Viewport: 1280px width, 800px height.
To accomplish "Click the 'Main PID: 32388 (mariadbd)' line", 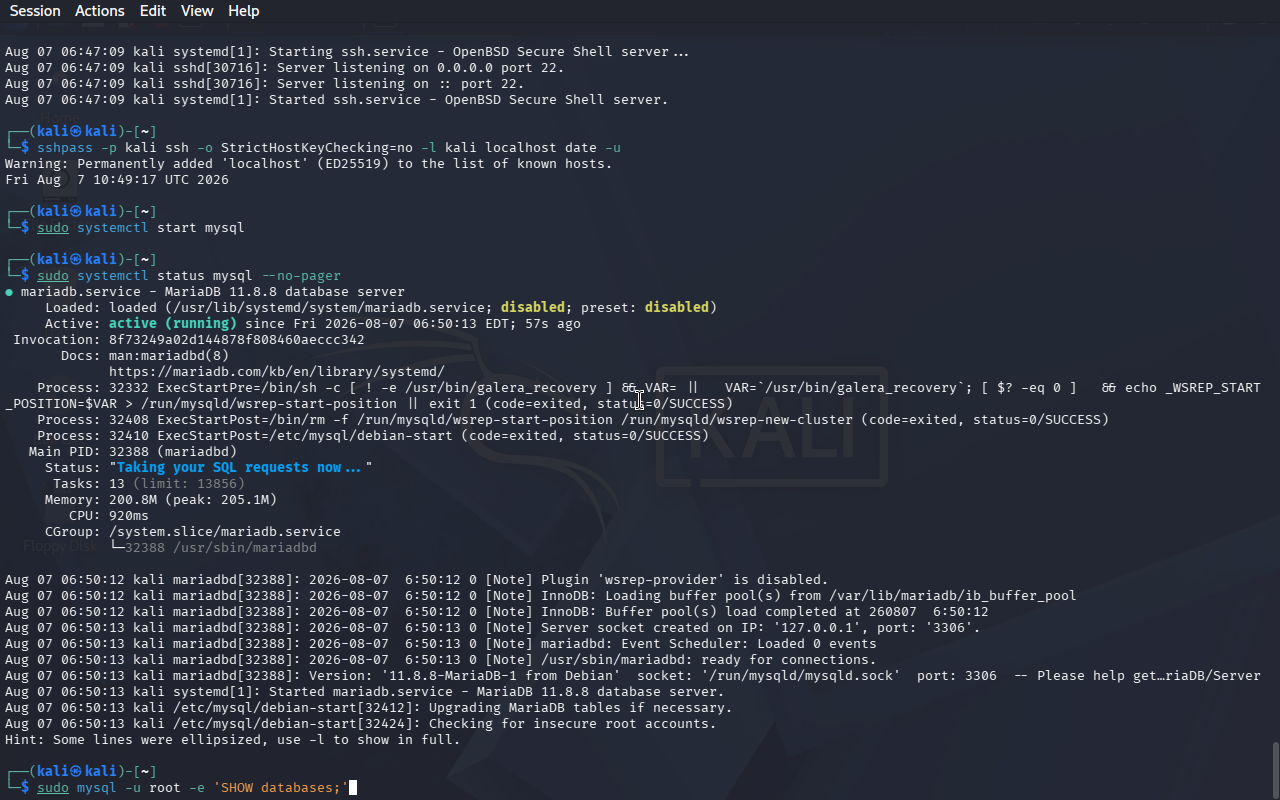I will pos(133,452).
